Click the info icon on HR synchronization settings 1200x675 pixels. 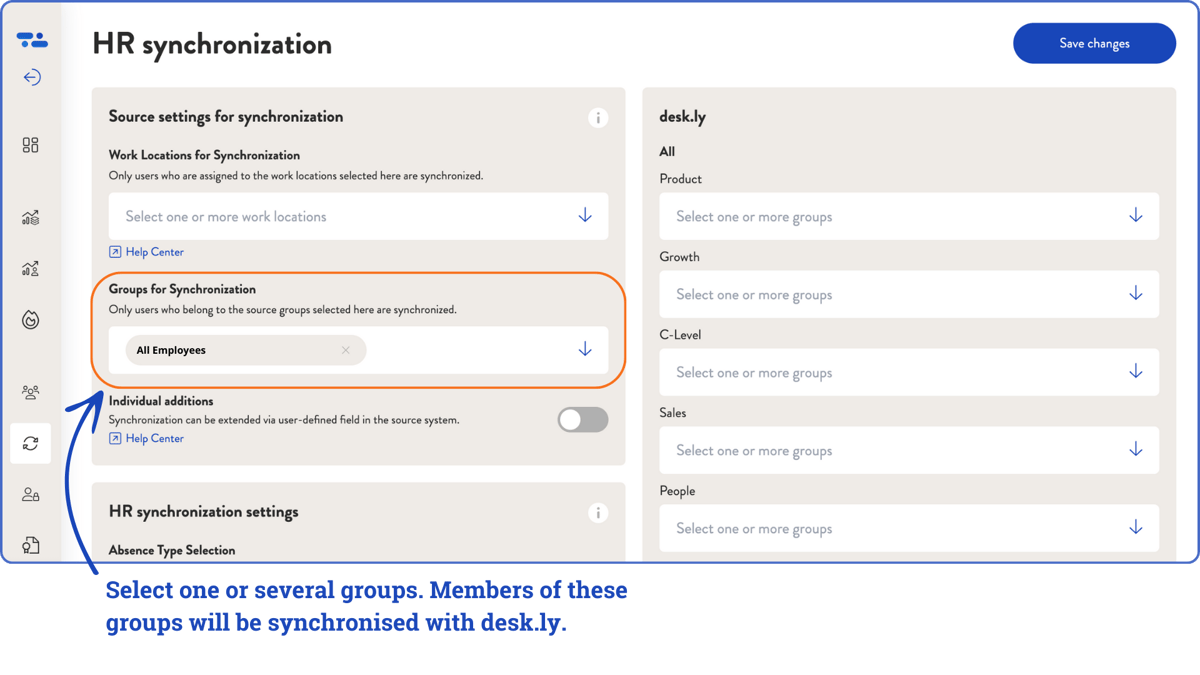(x=598, y=513)
